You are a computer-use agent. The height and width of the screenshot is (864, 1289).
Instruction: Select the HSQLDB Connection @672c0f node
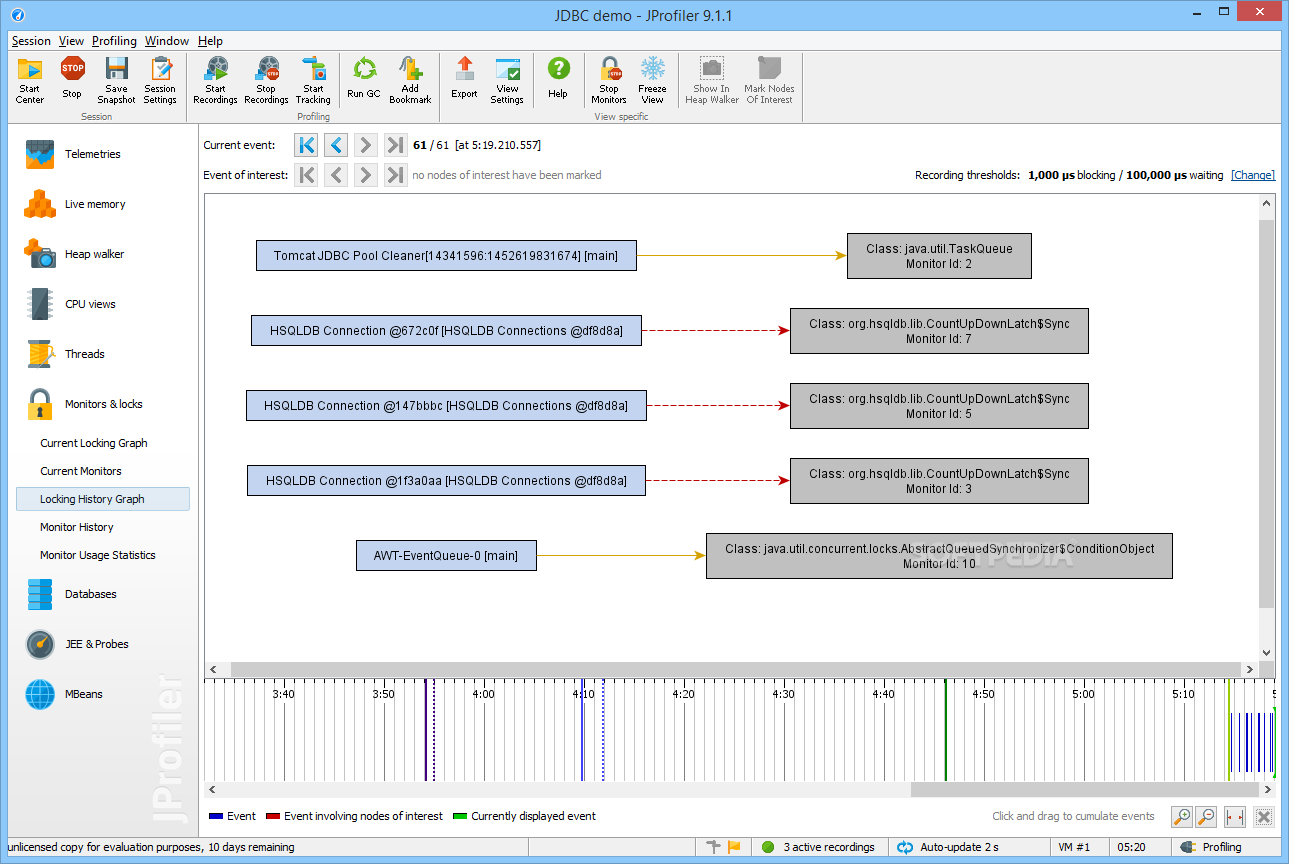pyautogui.click(x=446, y=331)
